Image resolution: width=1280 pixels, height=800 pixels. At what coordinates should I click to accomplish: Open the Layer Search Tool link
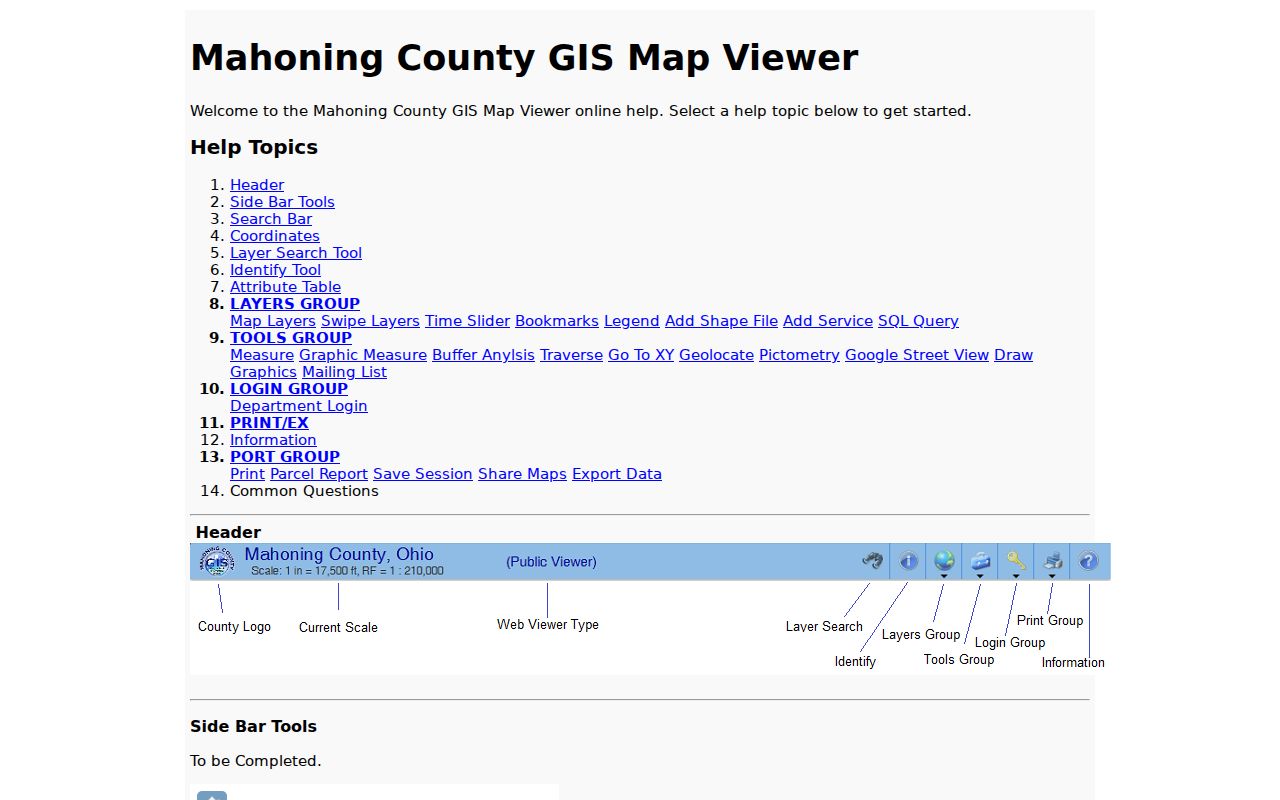(x=296, y=253)
